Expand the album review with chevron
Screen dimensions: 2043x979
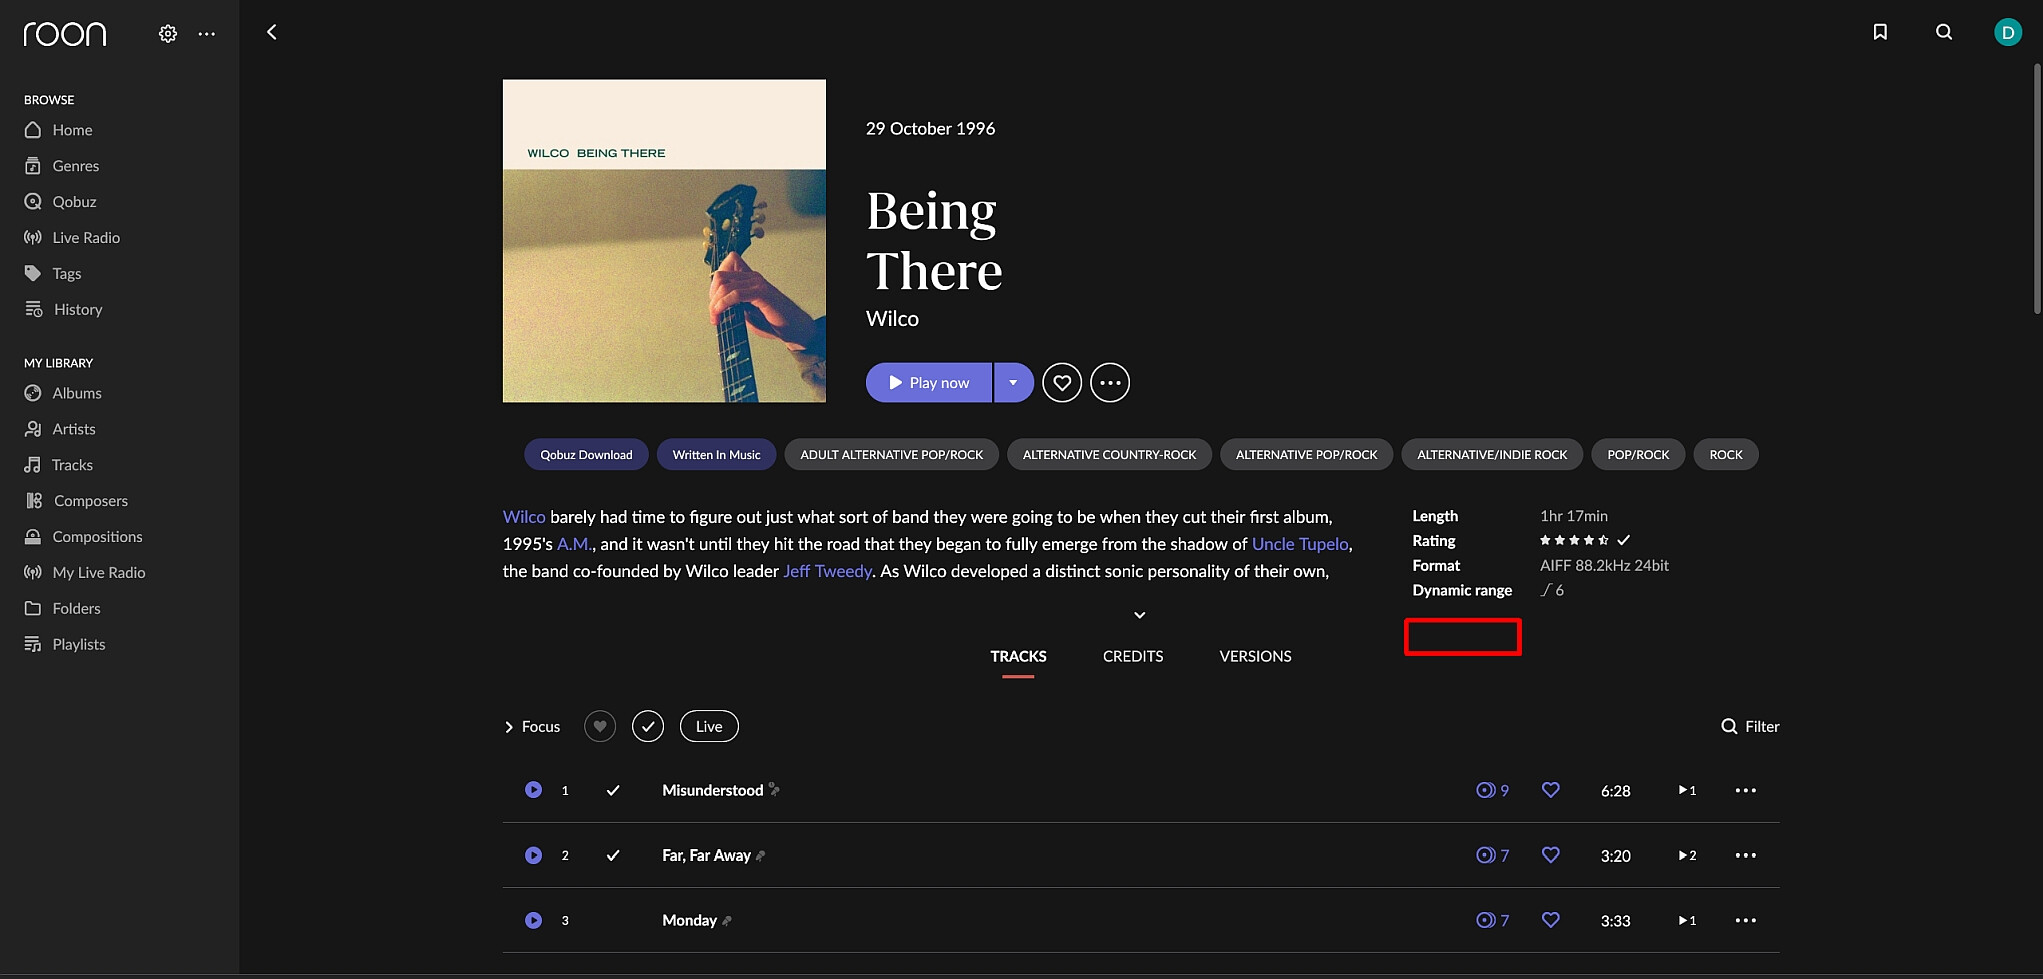(1140, 615)
